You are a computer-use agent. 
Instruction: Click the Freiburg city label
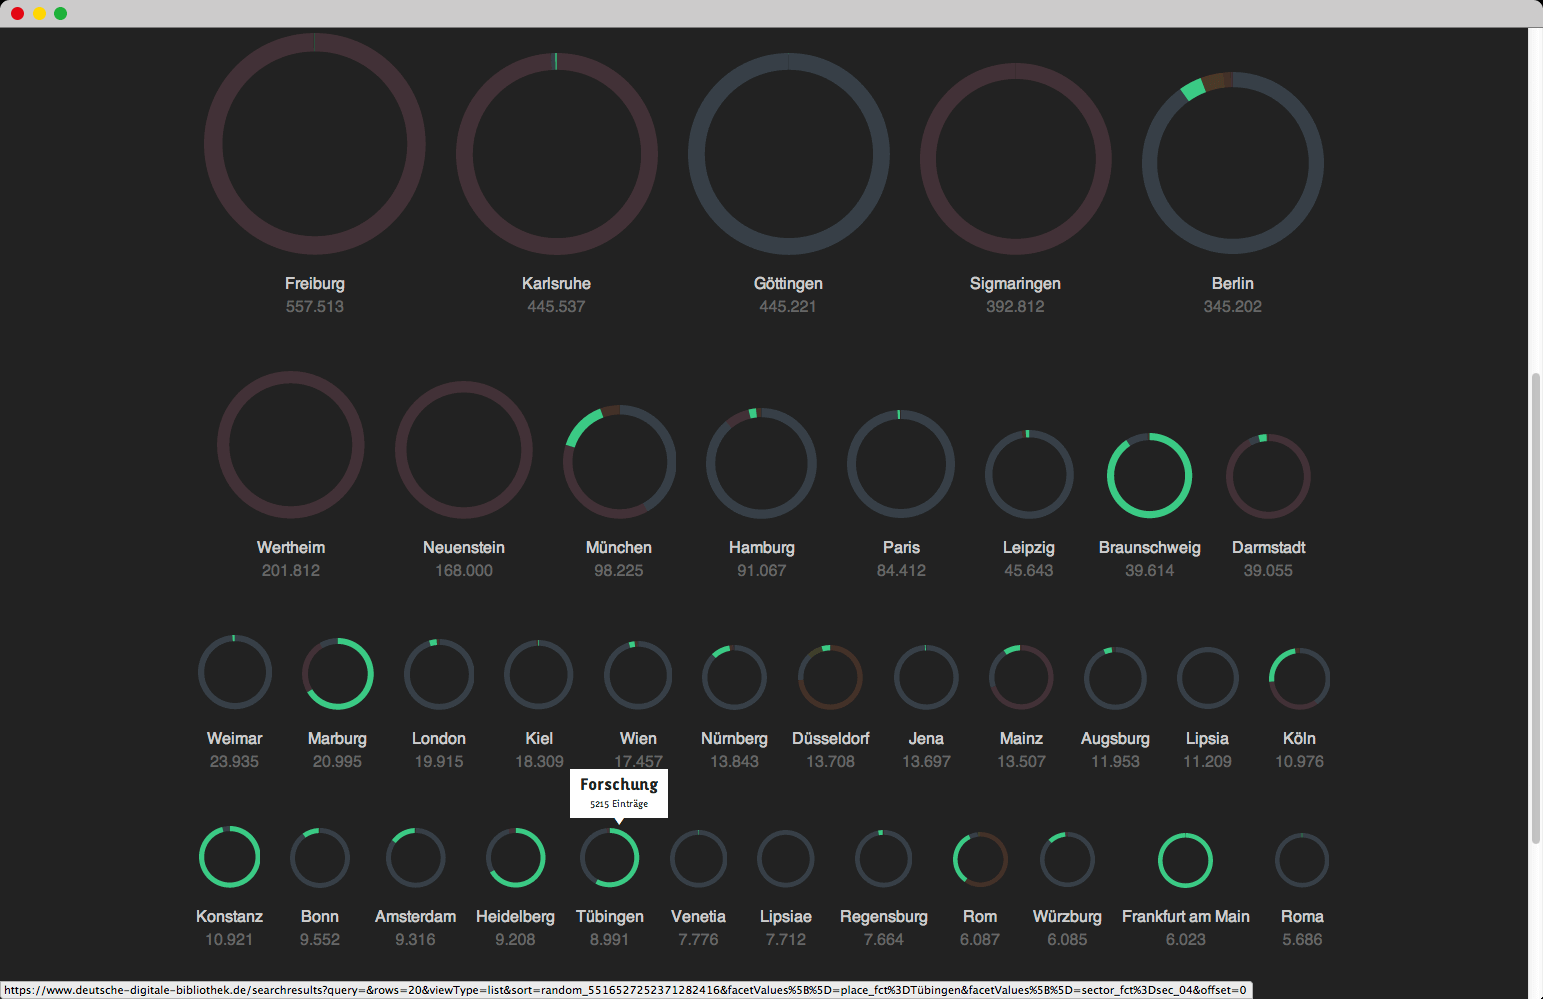[x=315, y=283]
